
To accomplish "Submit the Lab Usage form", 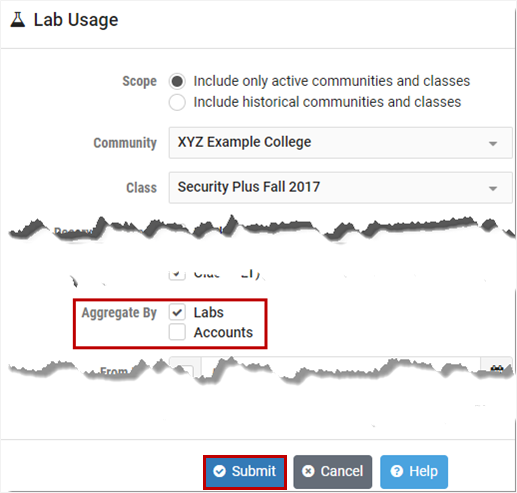I will pos(245,472).
